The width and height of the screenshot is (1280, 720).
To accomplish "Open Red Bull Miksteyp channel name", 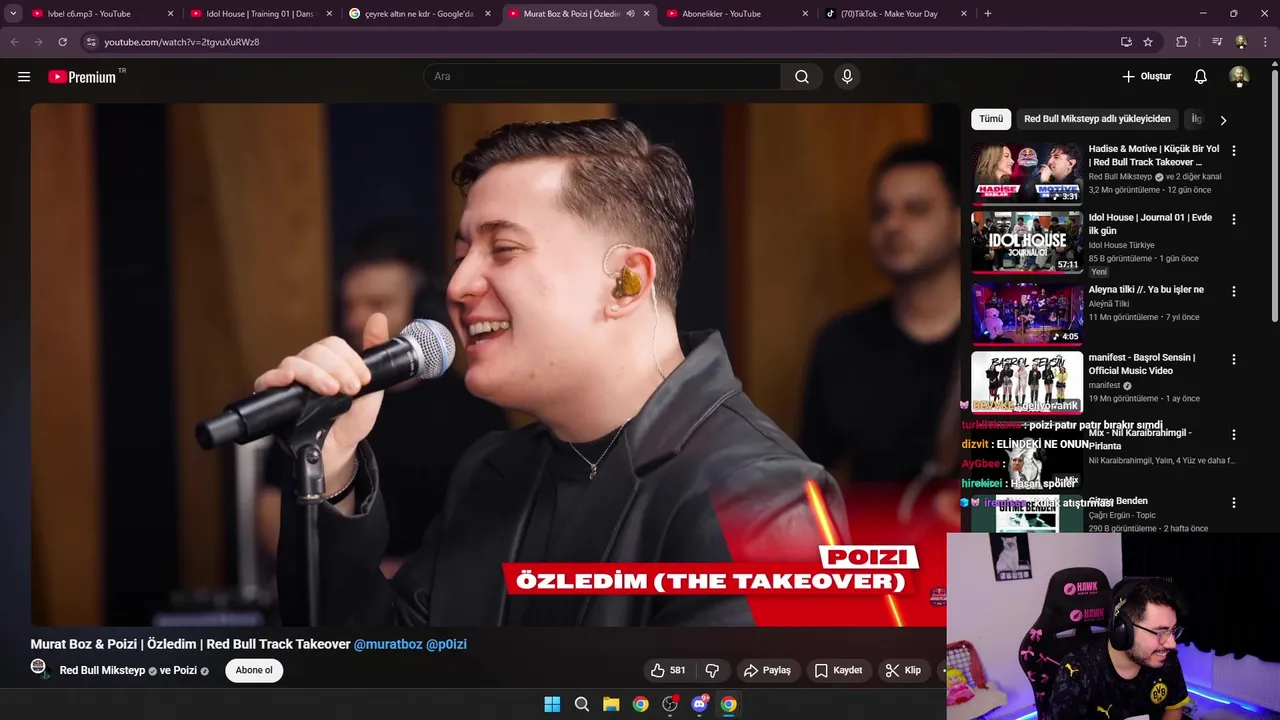I will coord(102,670).
